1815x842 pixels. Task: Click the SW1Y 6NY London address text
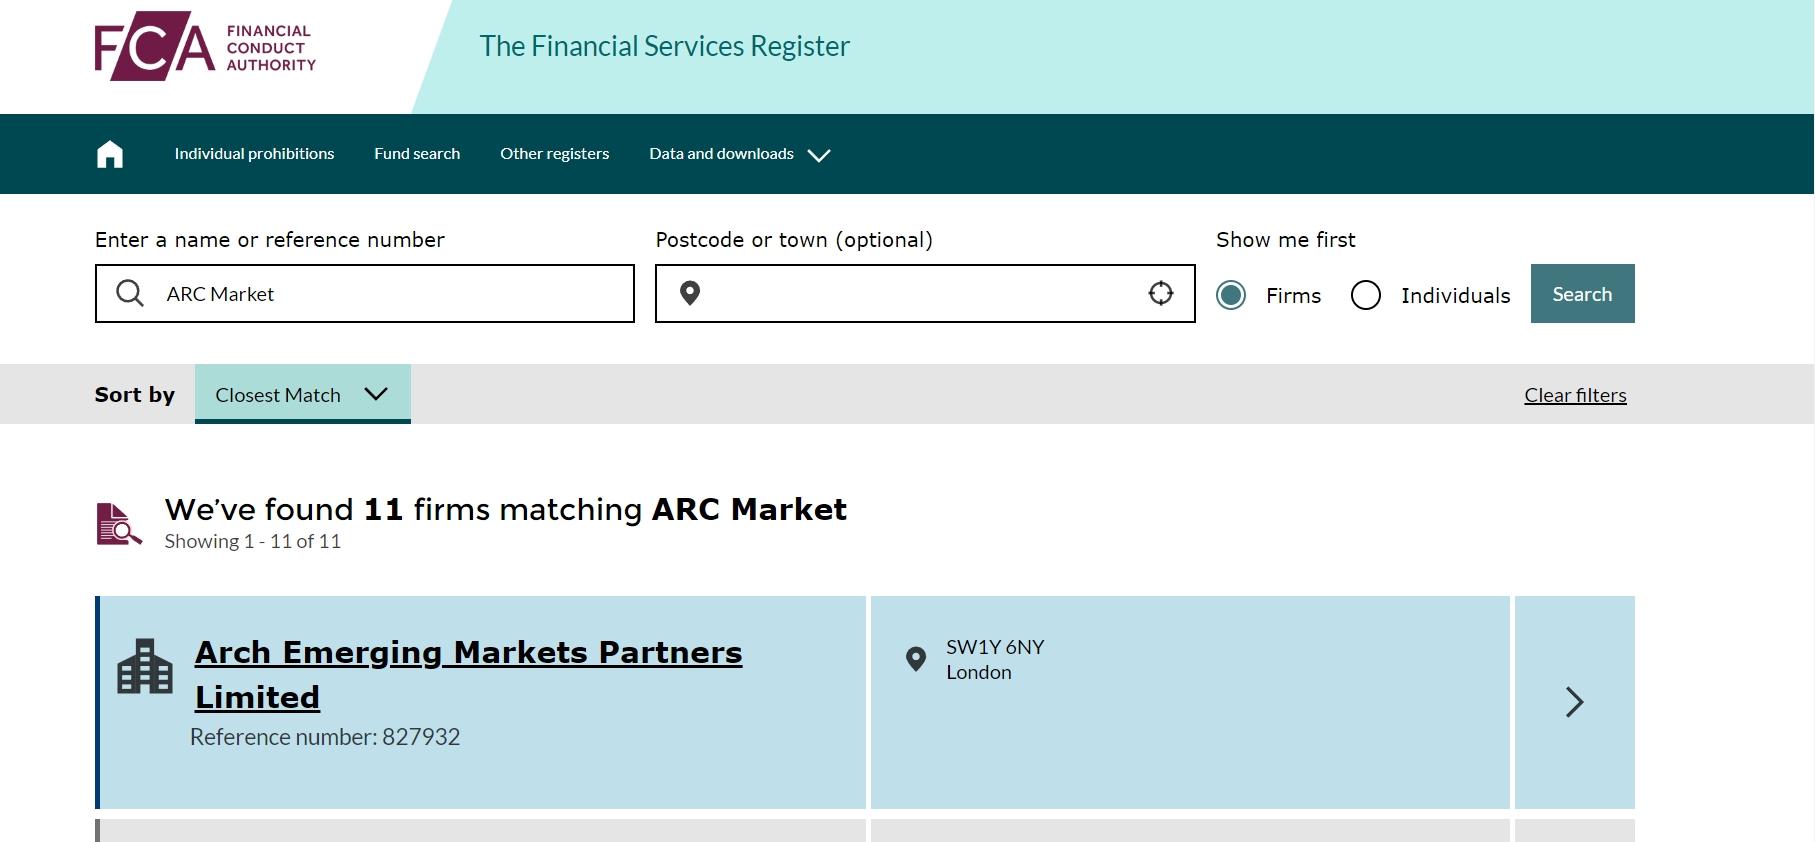(x=995, y=659)
